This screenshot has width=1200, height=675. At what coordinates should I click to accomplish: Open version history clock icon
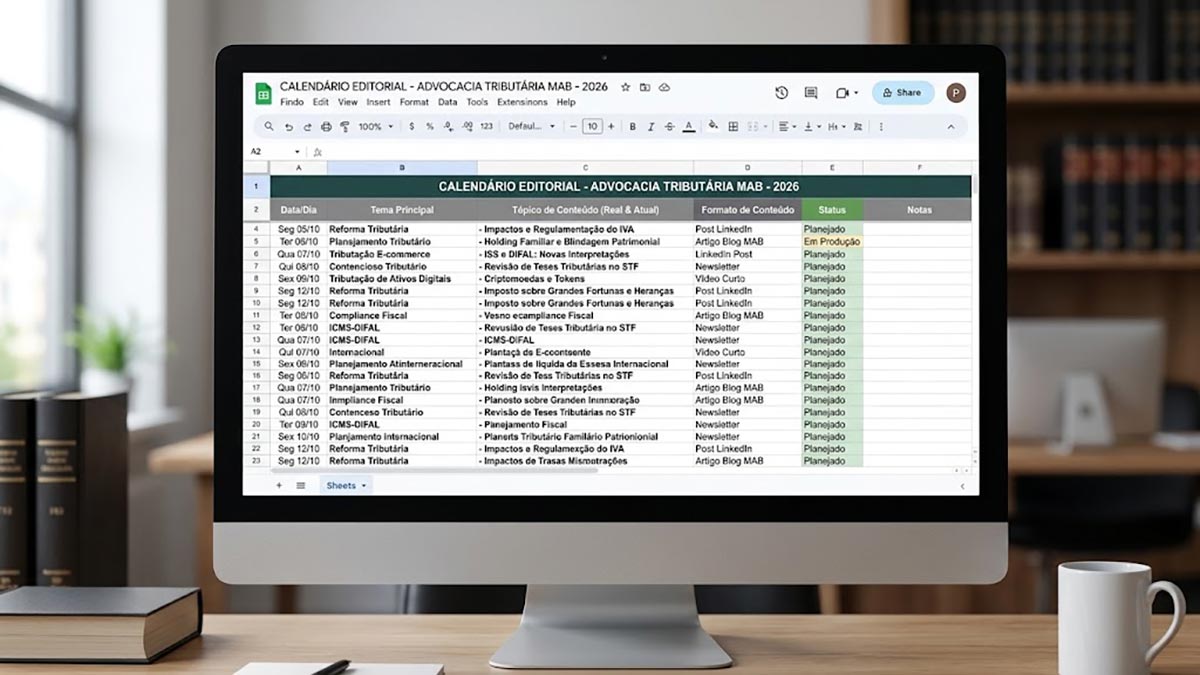781,93
